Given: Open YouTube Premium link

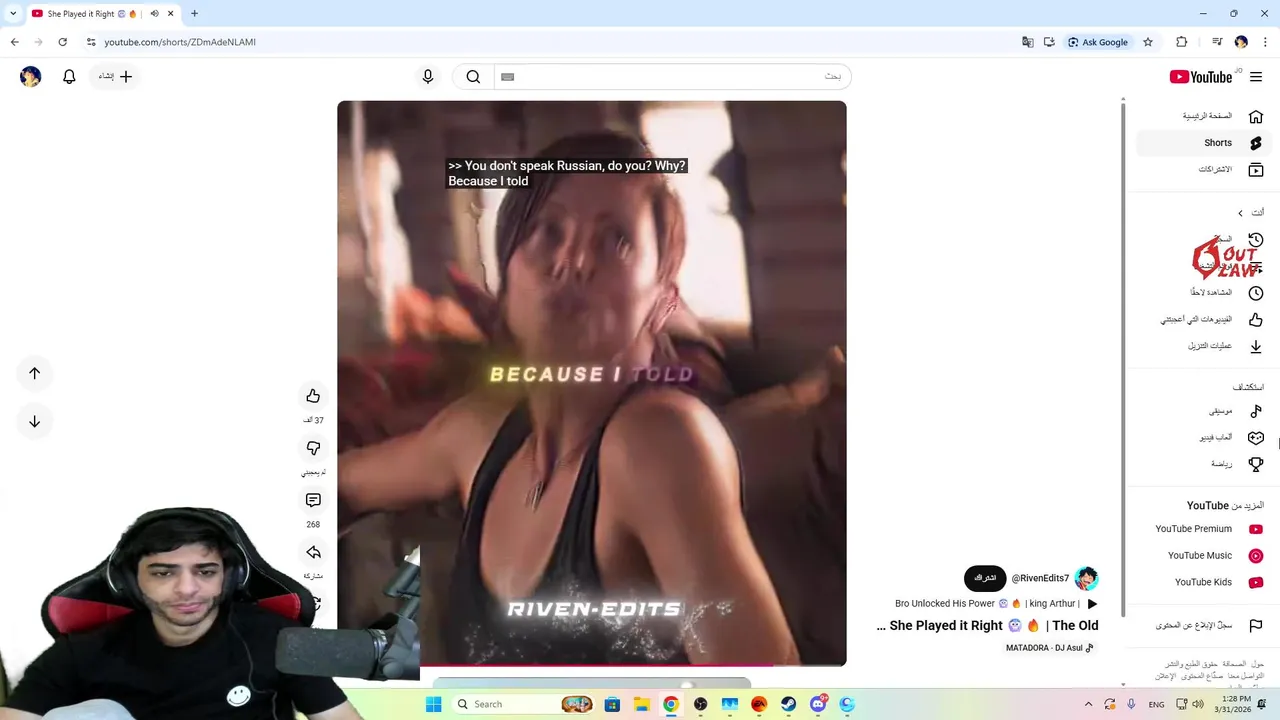Looking at the screenshot, I should pyautogui.click(x=1203, y=529).
